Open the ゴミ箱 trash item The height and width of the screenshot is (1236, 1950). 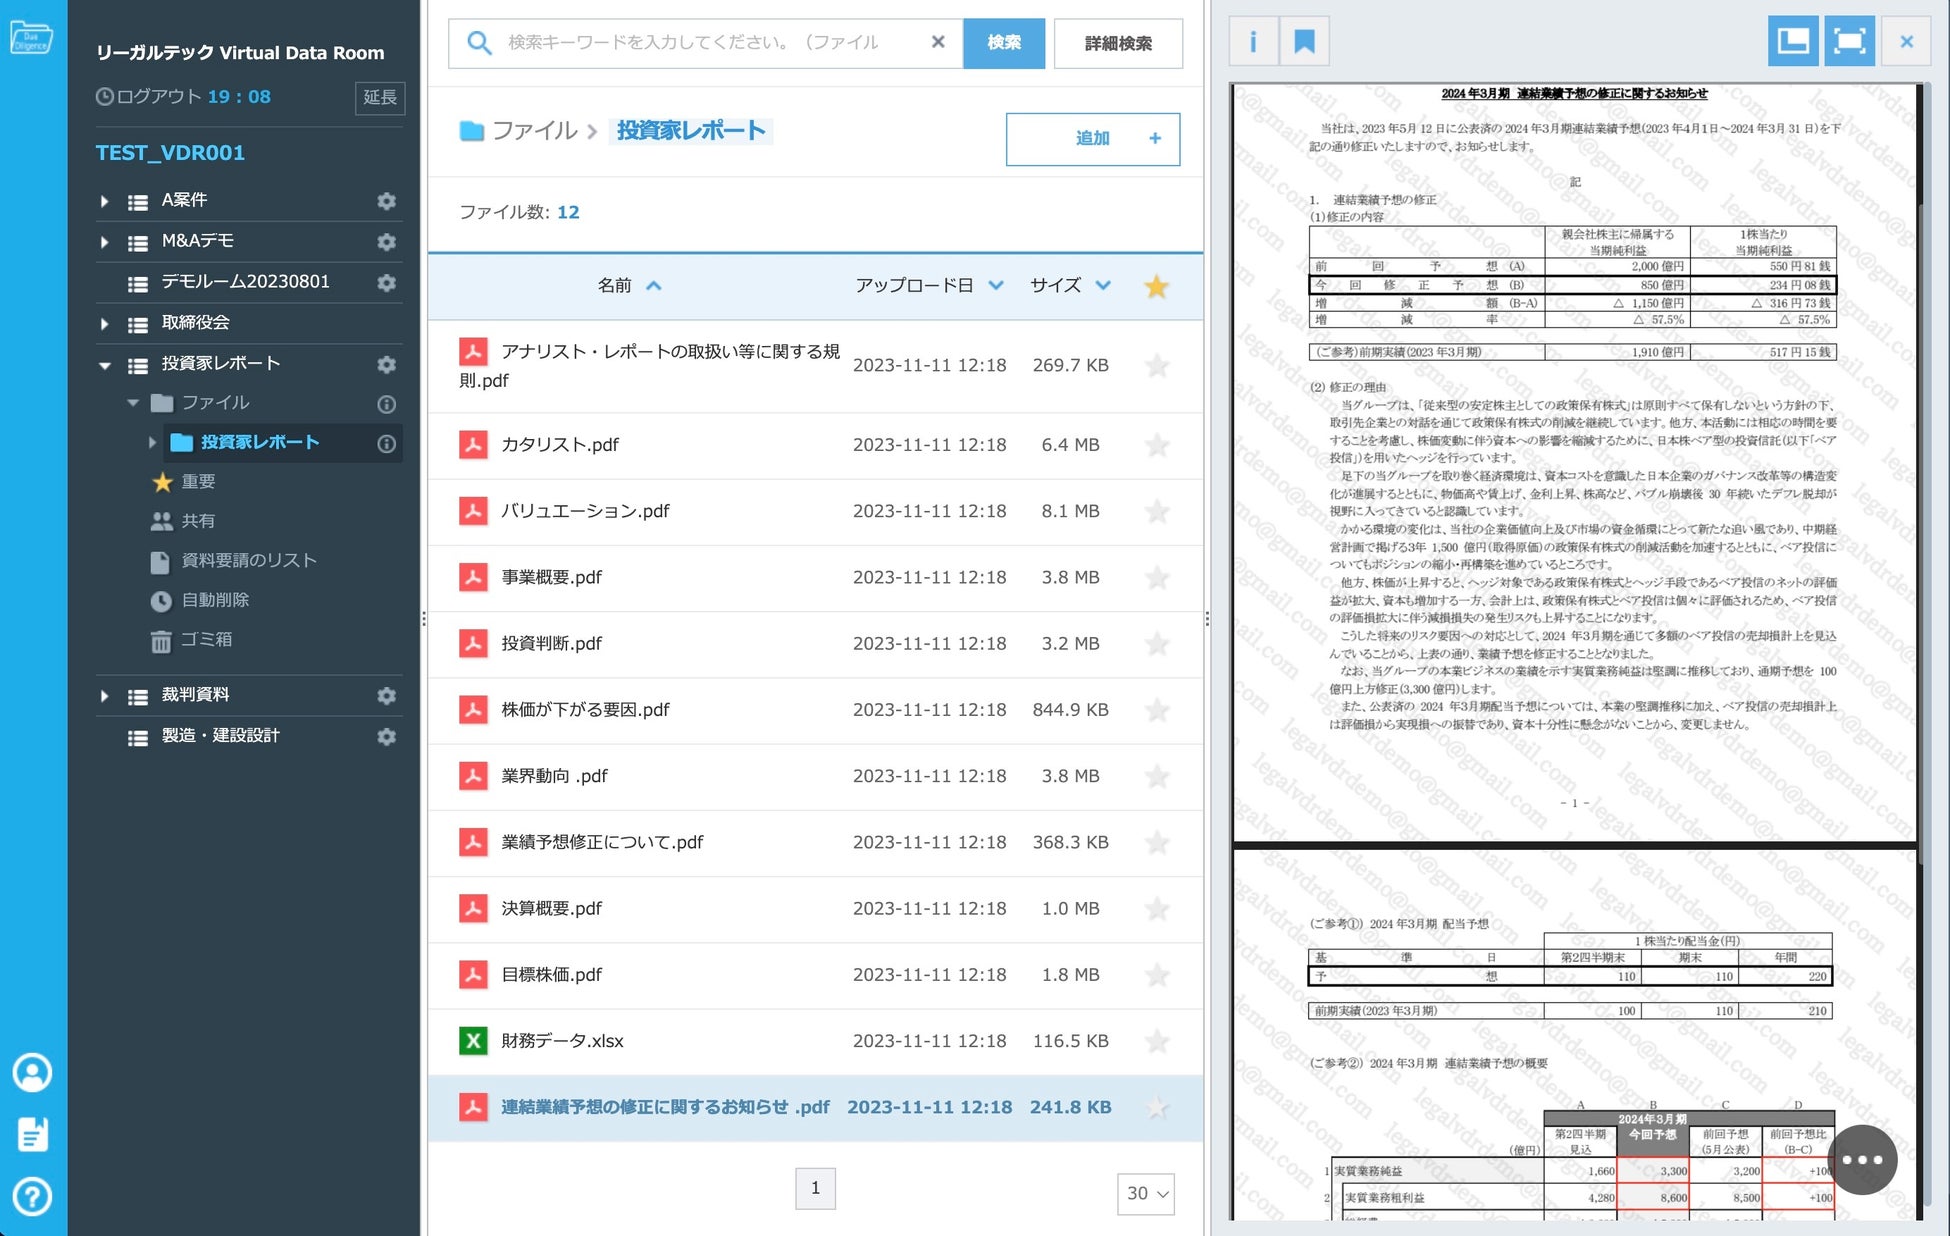(206, 640)
